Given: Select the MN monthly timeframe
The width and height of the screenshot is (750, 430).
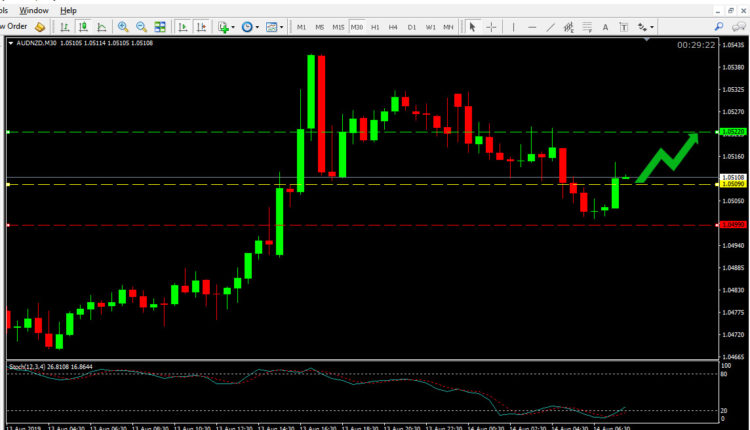Looking at the screenshot, I should [x=448, y=27].
